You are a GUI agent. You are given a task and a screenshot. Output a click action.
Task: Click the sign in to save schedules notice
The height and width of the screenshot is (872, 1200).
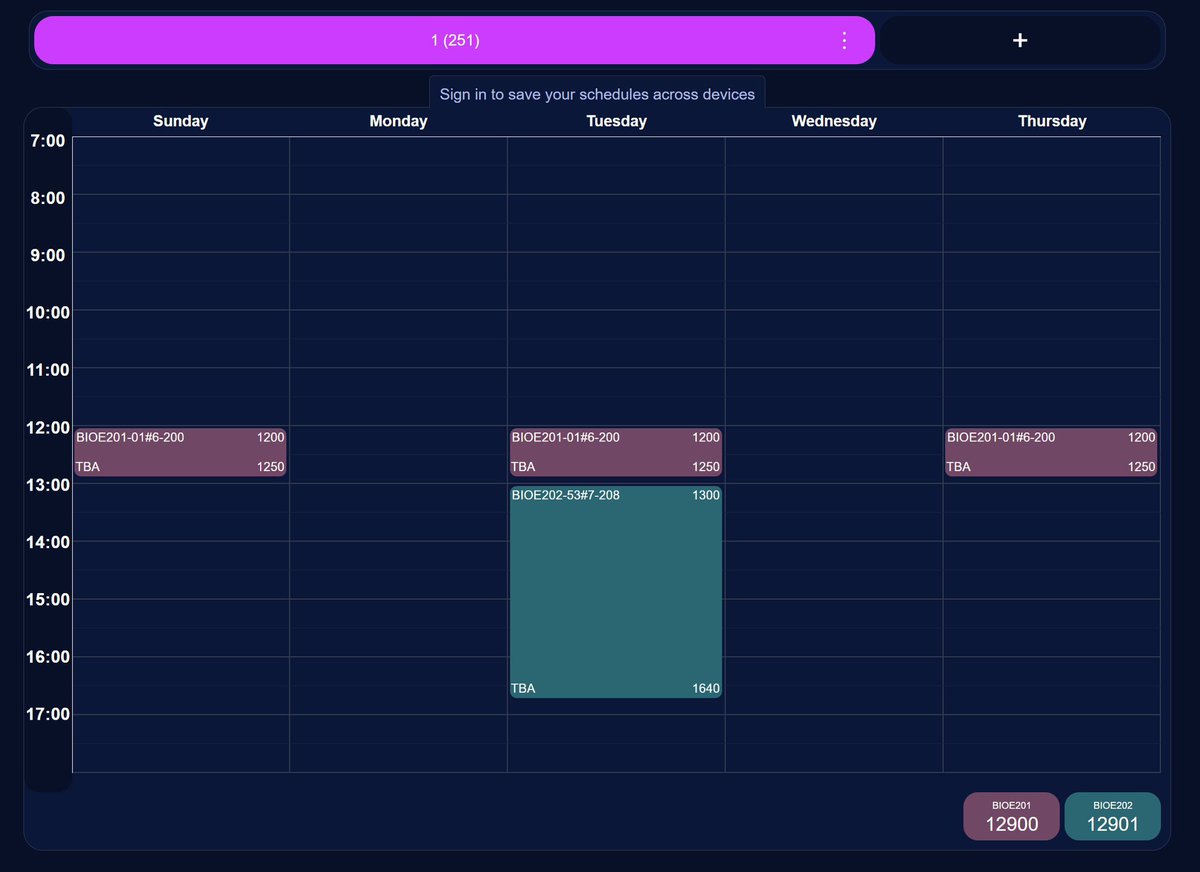point(597,94)
